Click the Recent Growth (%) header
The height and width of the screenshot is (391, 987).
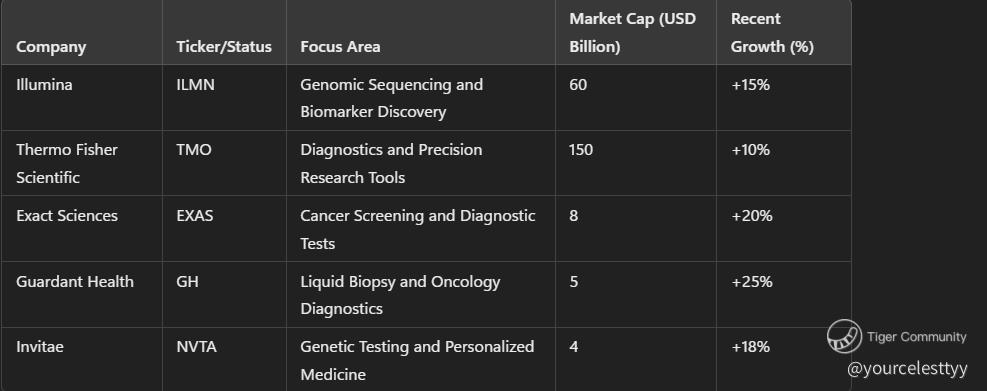click(x=772, y=33)
